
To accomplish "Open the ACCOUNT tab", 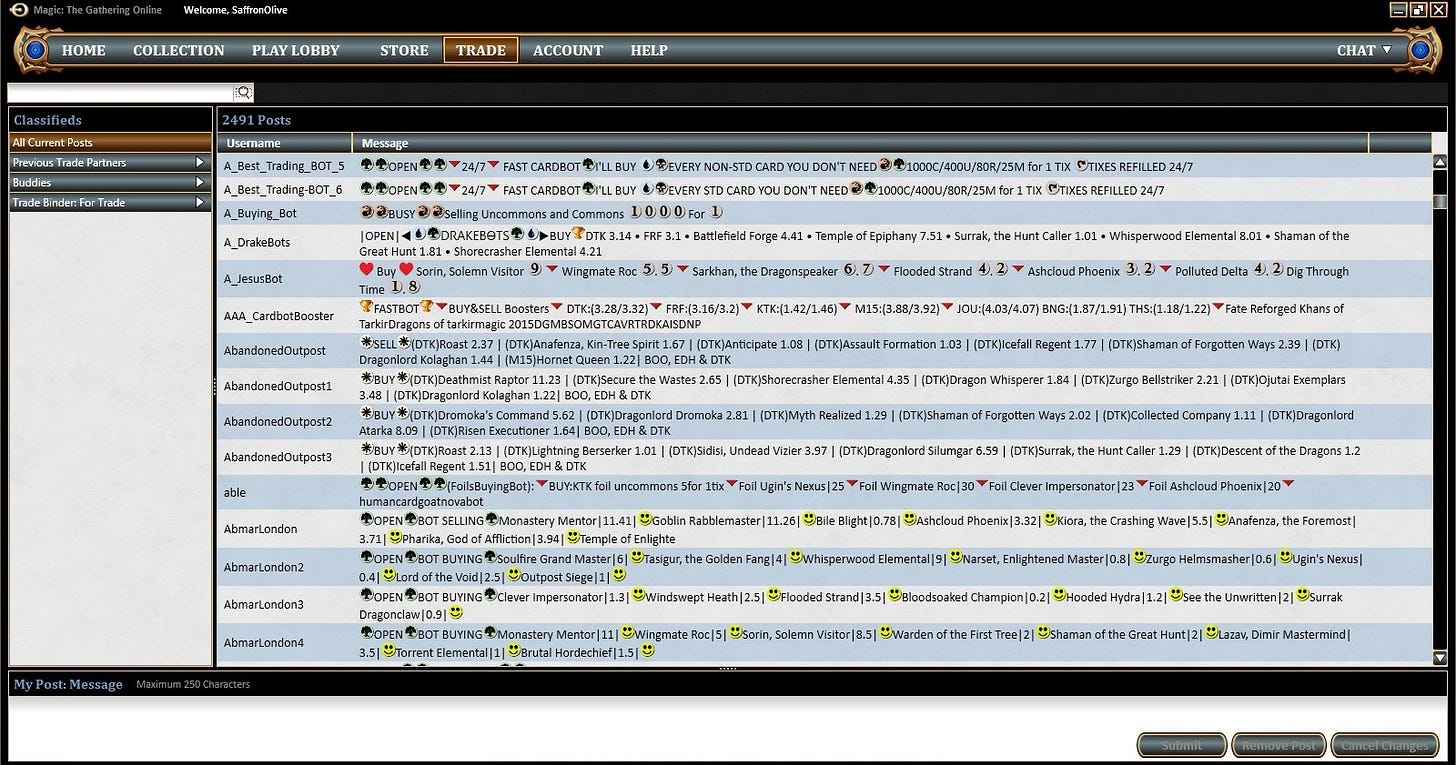I will coord(568,50).
